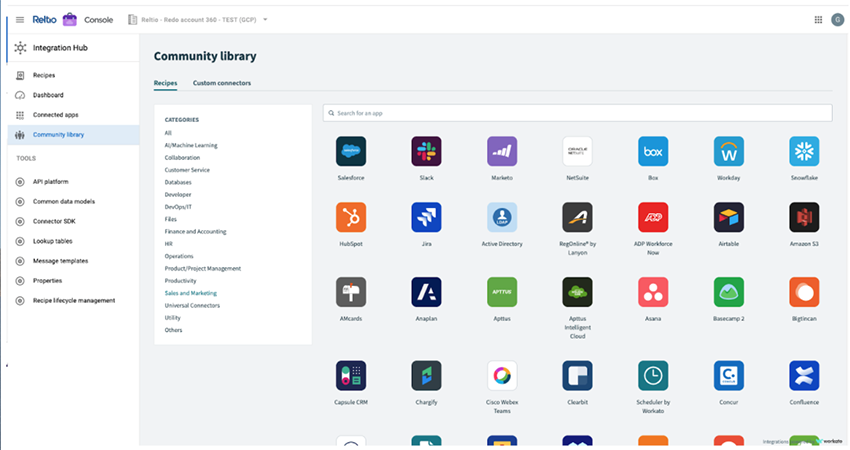Filter by Sales and Marketing category
Image resolution: width=850 pixels, height=450 pixels.
click(190, 293)
